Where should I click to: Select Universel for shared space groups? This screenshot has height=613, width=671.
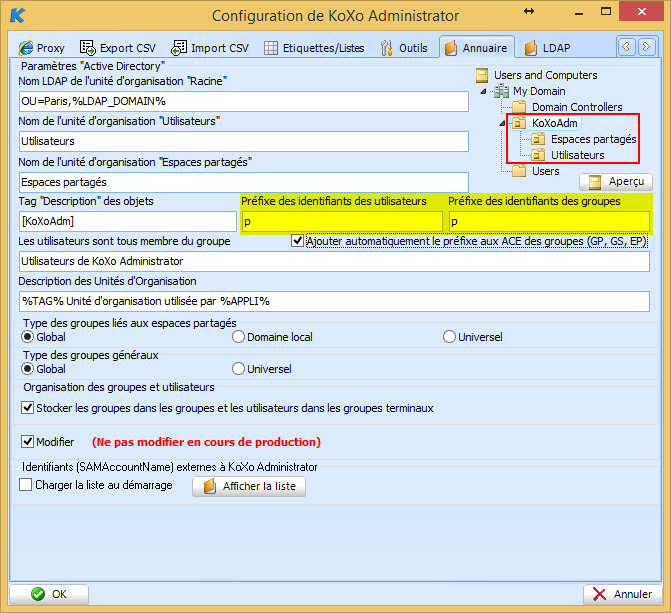pos(449,337)
